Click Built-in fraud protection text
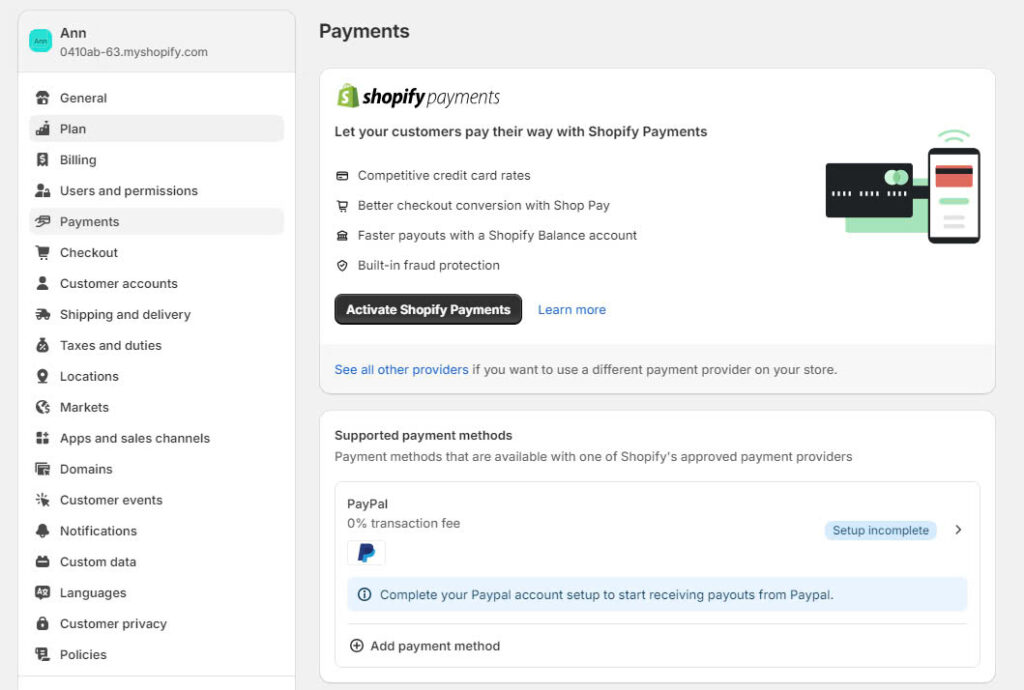 (428, 266)
